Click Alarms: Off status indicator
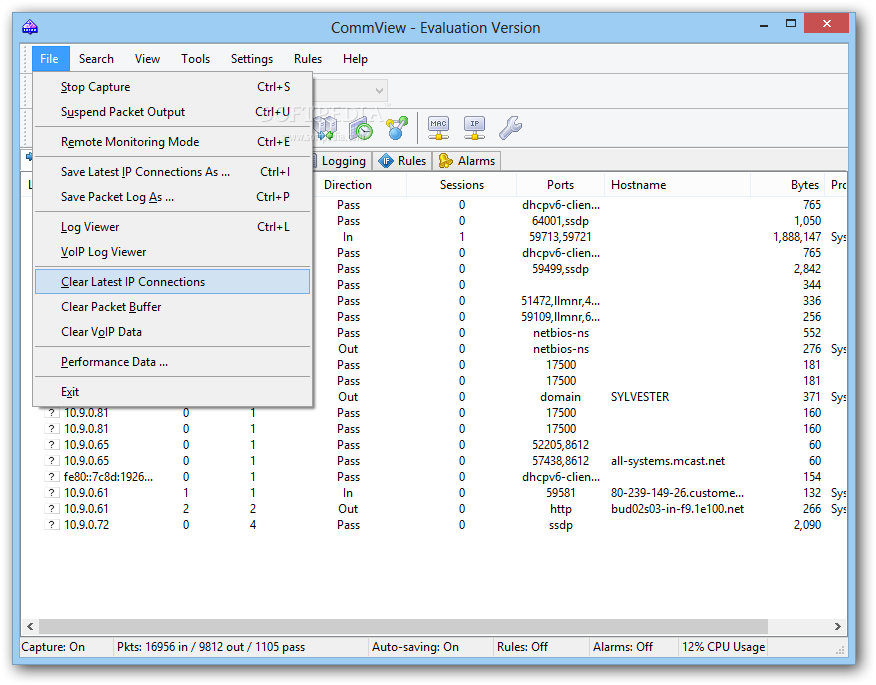 (x=622, y=647)
